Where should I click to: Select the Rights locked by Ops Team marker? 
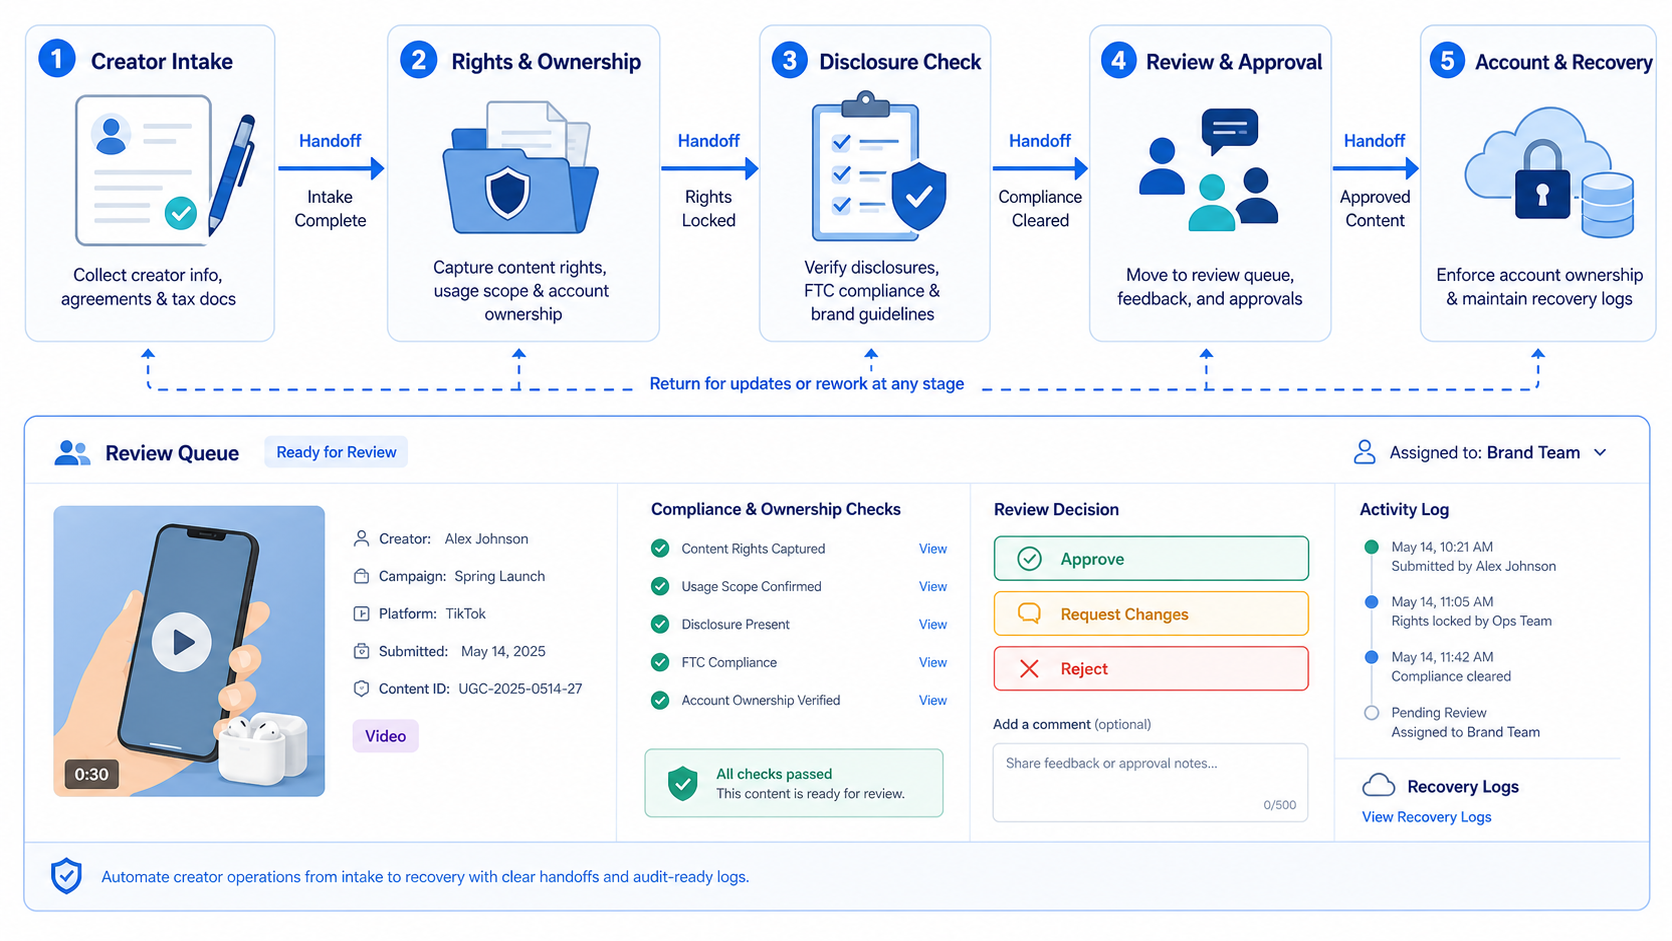coord(1371,602)
